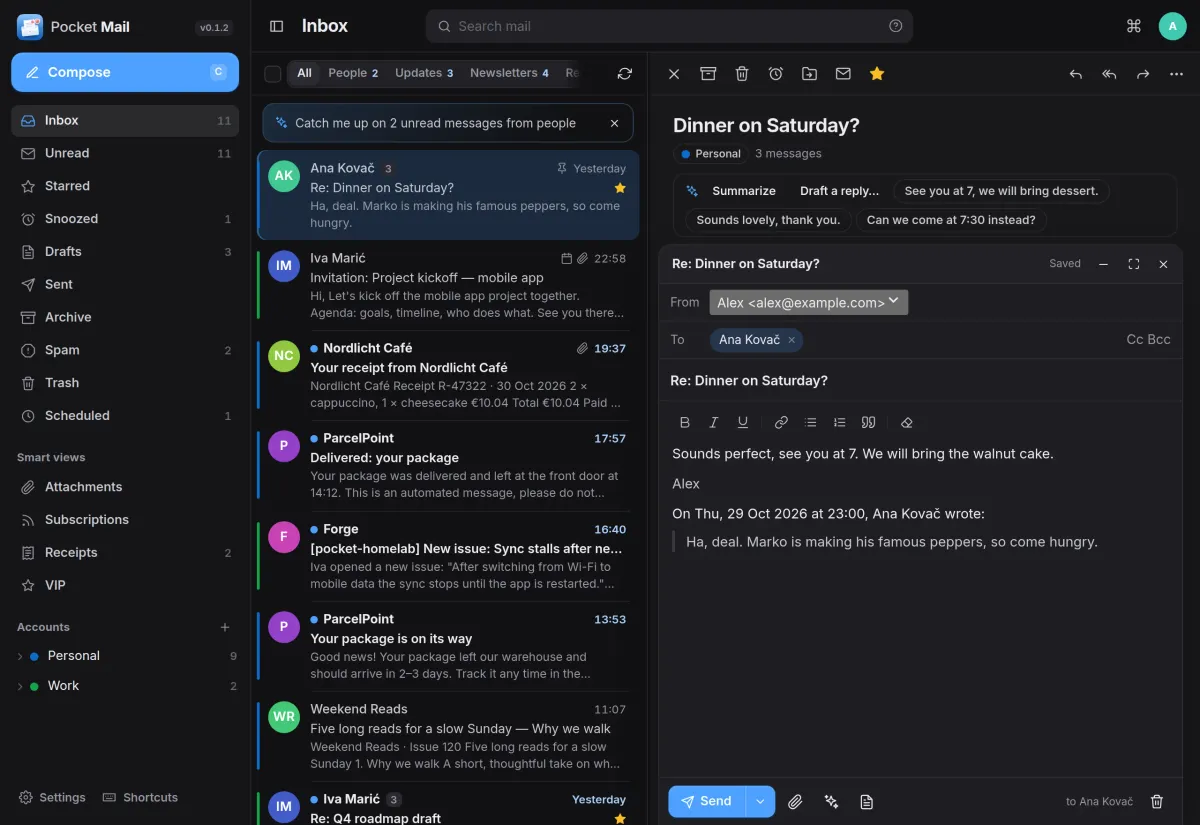Toggle bold formatting
The height and width of the screenshot is (825, 1200).
[685, 422]
